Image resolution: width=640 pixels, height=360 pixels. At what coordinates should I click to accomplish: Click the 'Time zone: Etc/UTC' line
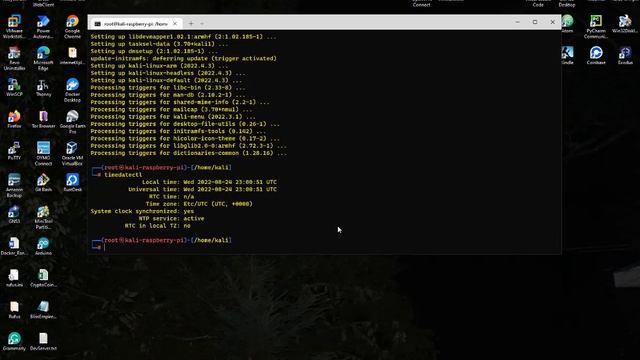199,204
